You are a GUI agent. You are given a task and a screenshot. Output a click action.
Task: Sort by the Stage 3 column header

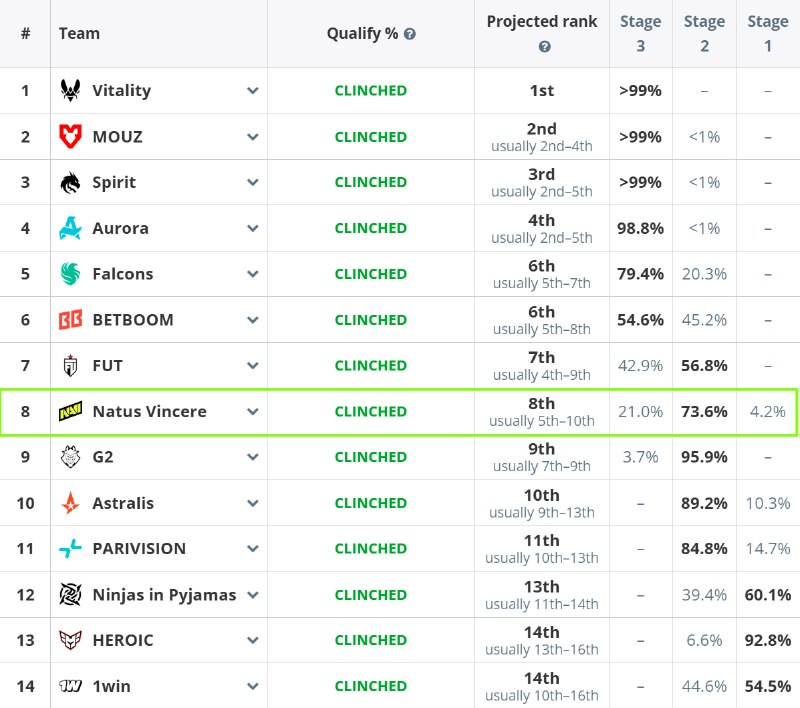pyautogui.click(x=640, y=34)
